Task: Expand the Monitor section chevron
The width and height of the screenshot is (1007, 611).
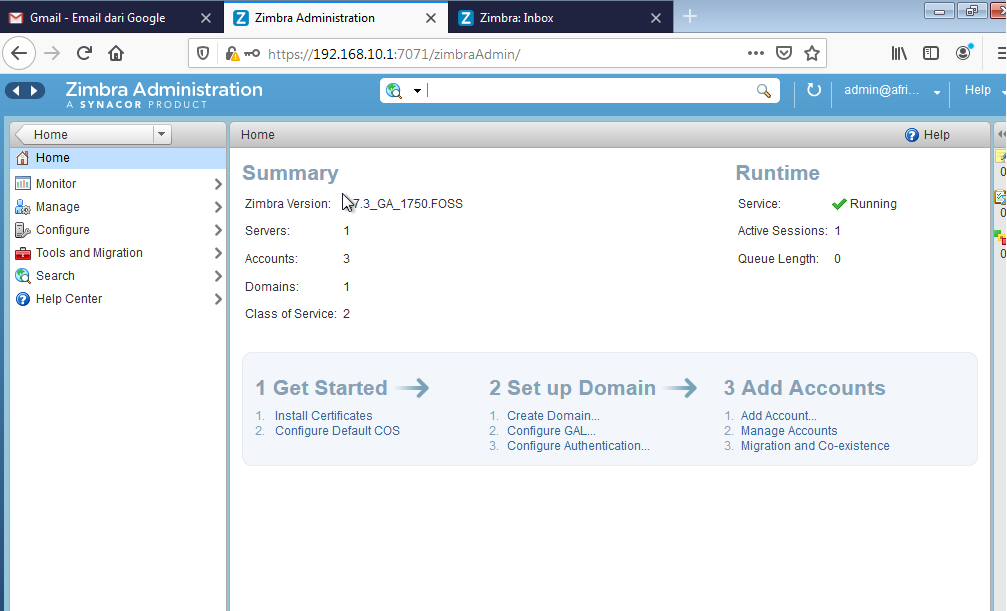Action: pyautogui.click(x=218, y=184)
